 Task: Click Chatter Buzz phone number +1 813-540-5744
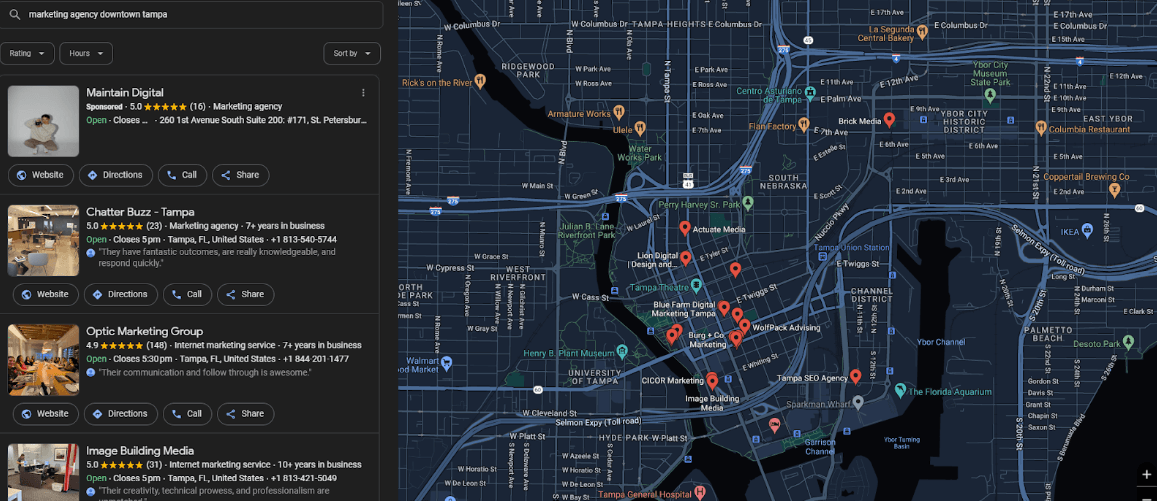point(303,240)
